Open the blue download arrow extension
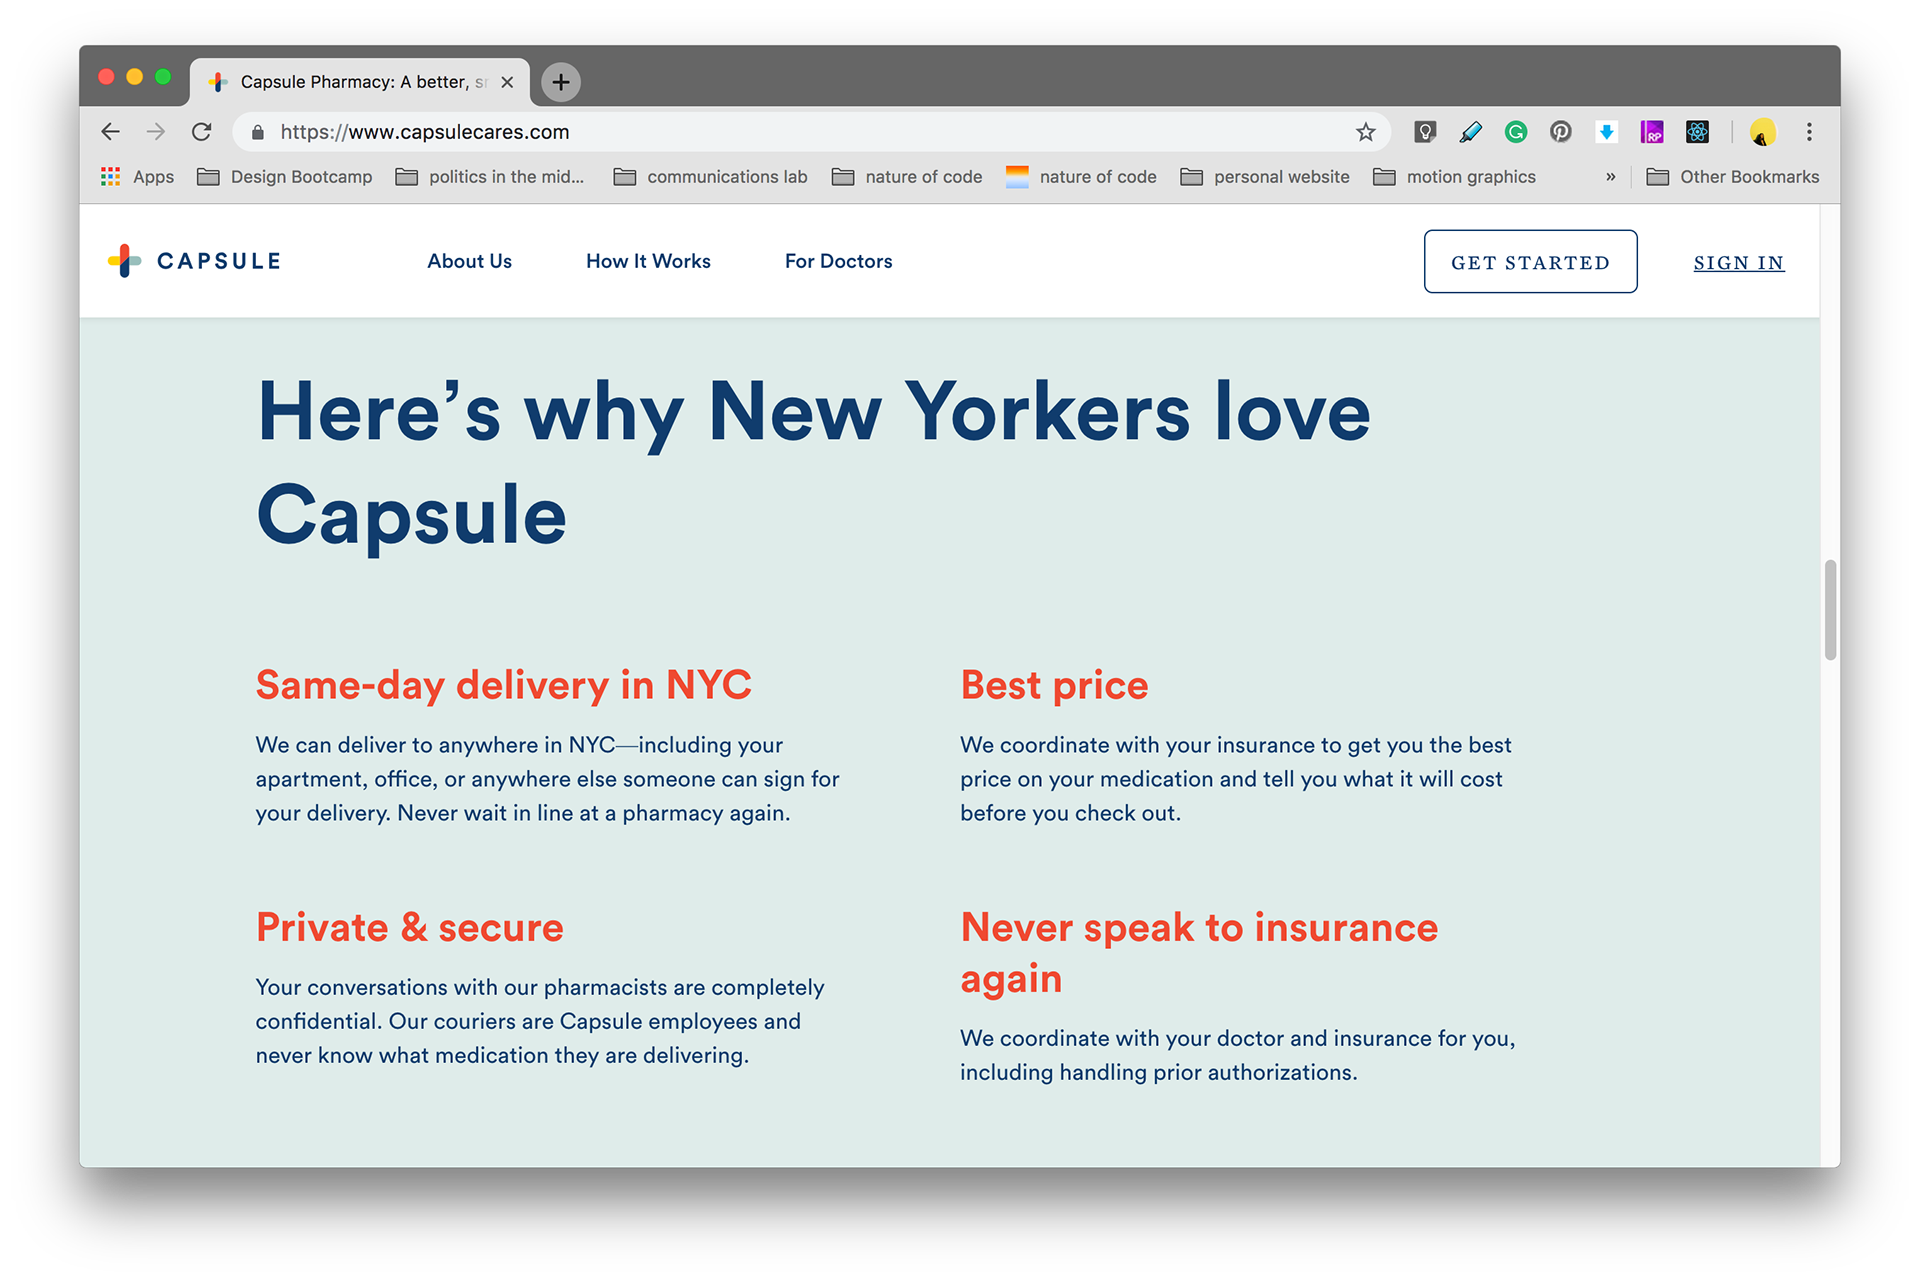Screen dimensions: 1920x1281 (1606, 132)
